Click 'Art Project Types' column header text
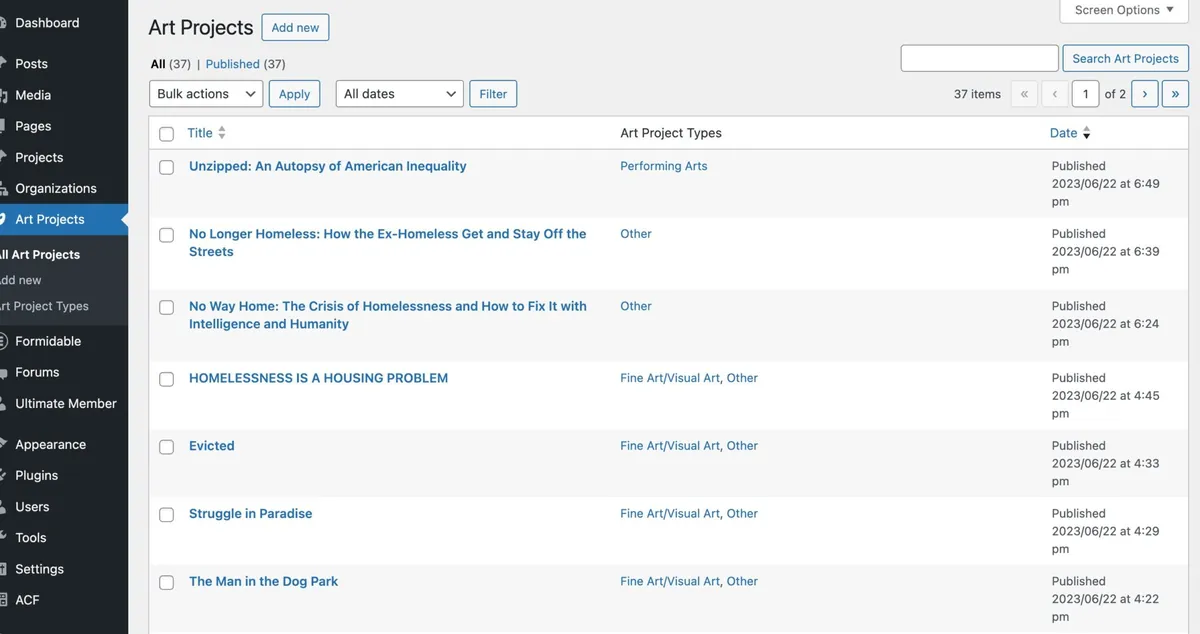 pyautogui.click(x=670, y=133)
